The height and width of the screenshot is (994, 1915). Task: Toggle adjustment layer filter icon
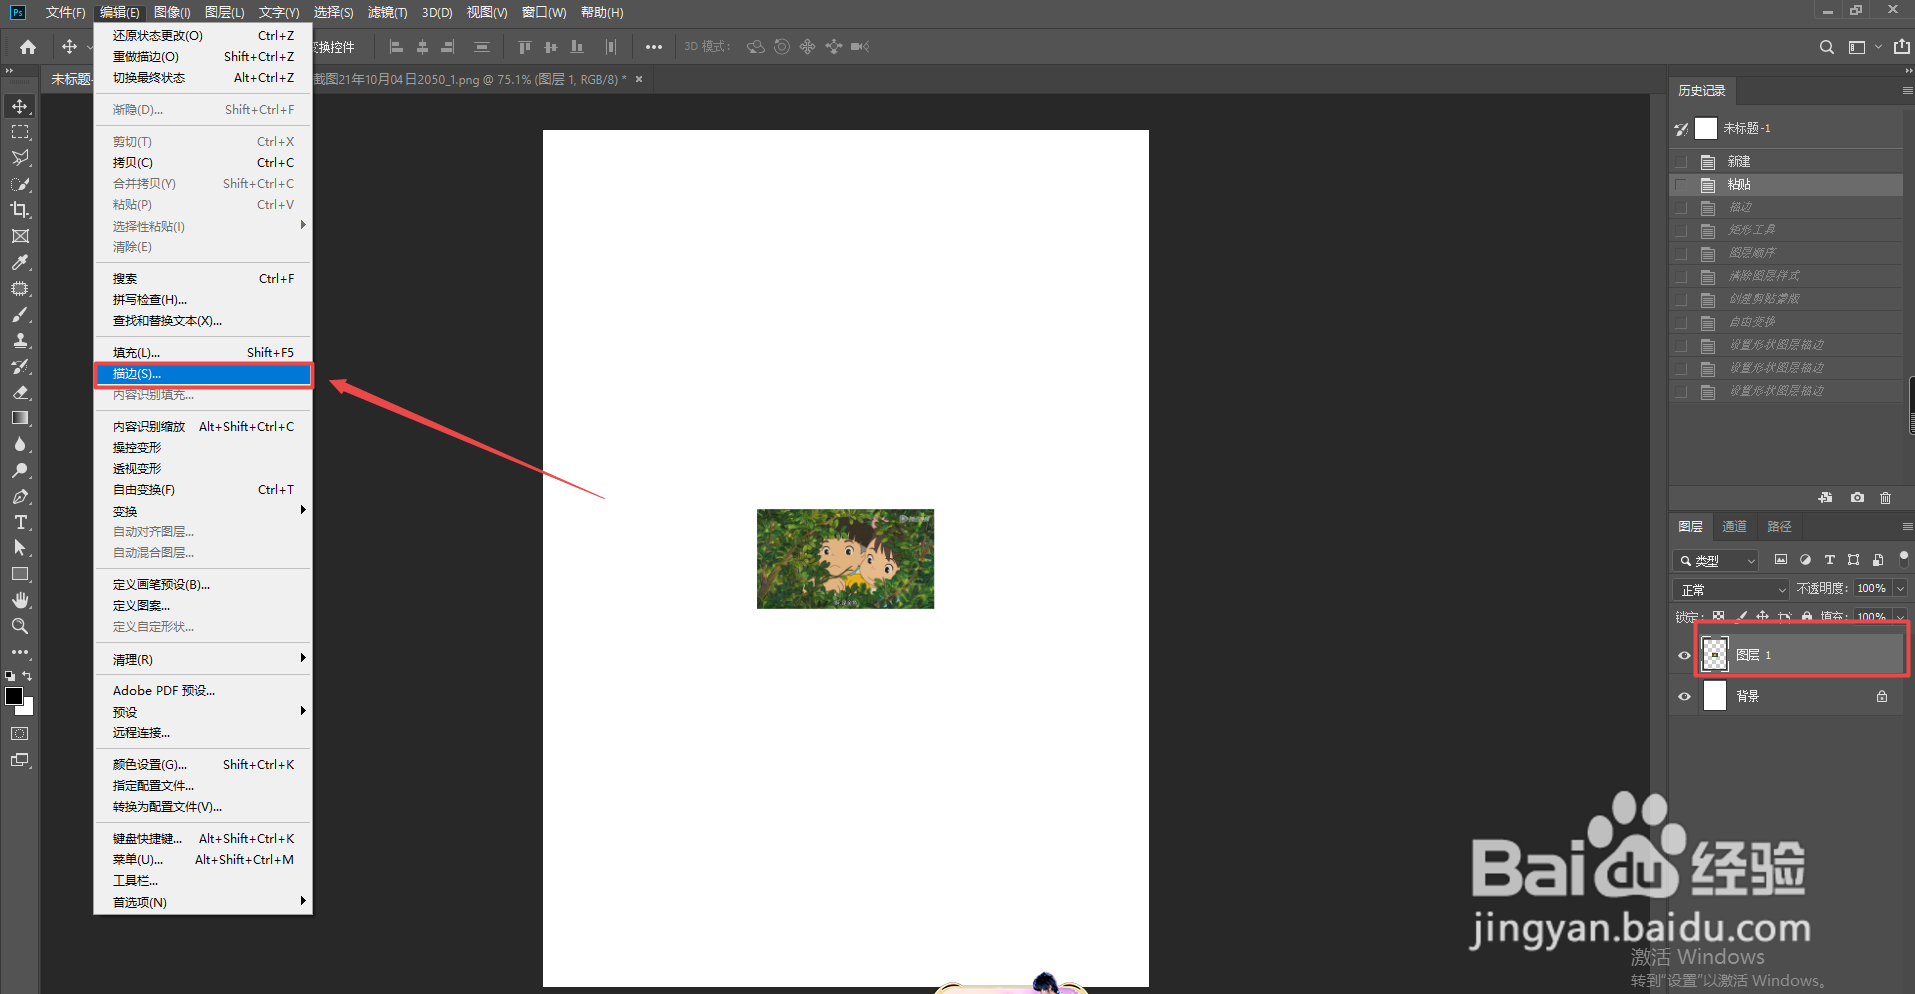click(x=1805, y=560)
